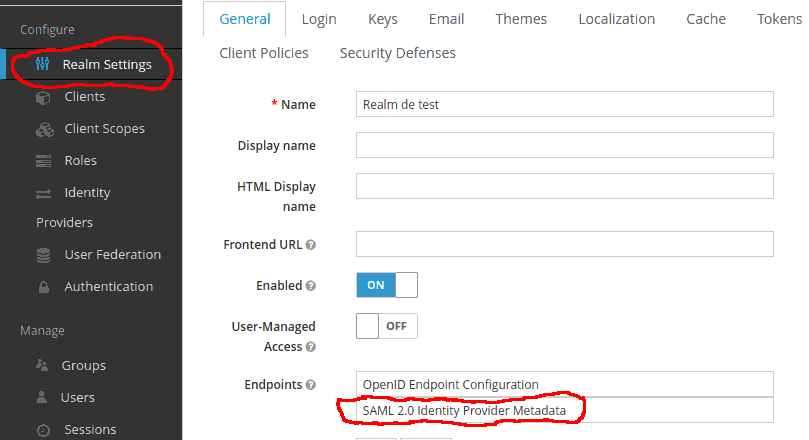Open the Cache tab
Image resolution: width=809 pixels, height=440 pixels.
[x=706, y=19]
